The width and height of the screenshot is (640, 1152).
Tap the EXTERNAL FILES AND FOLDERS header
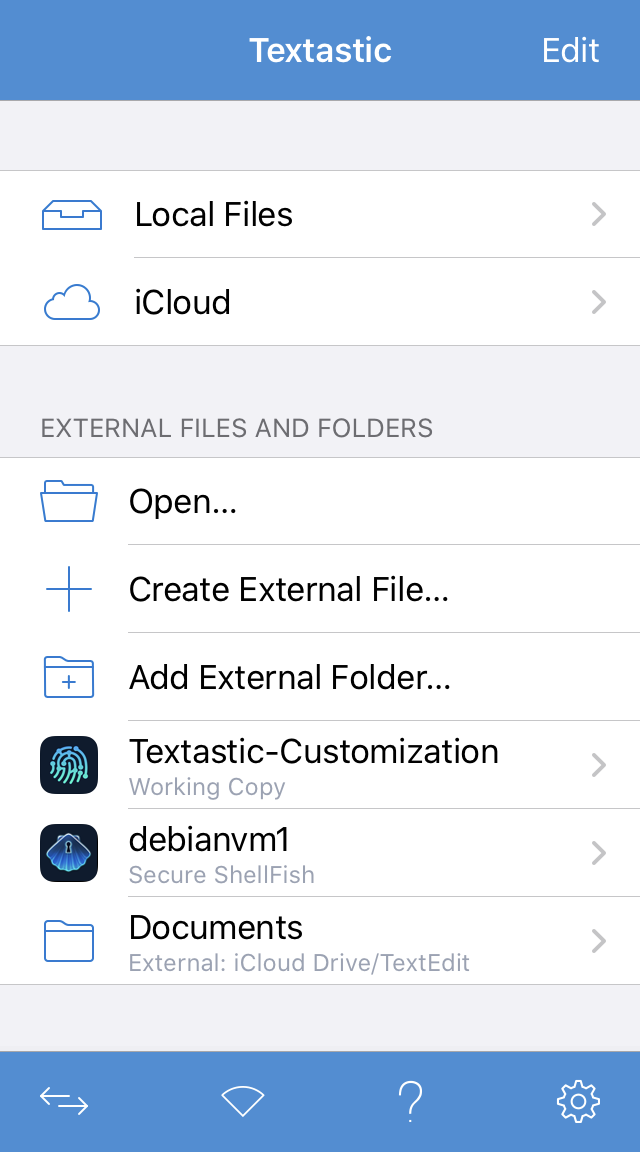pyautogui.click(x=237, y=428)
